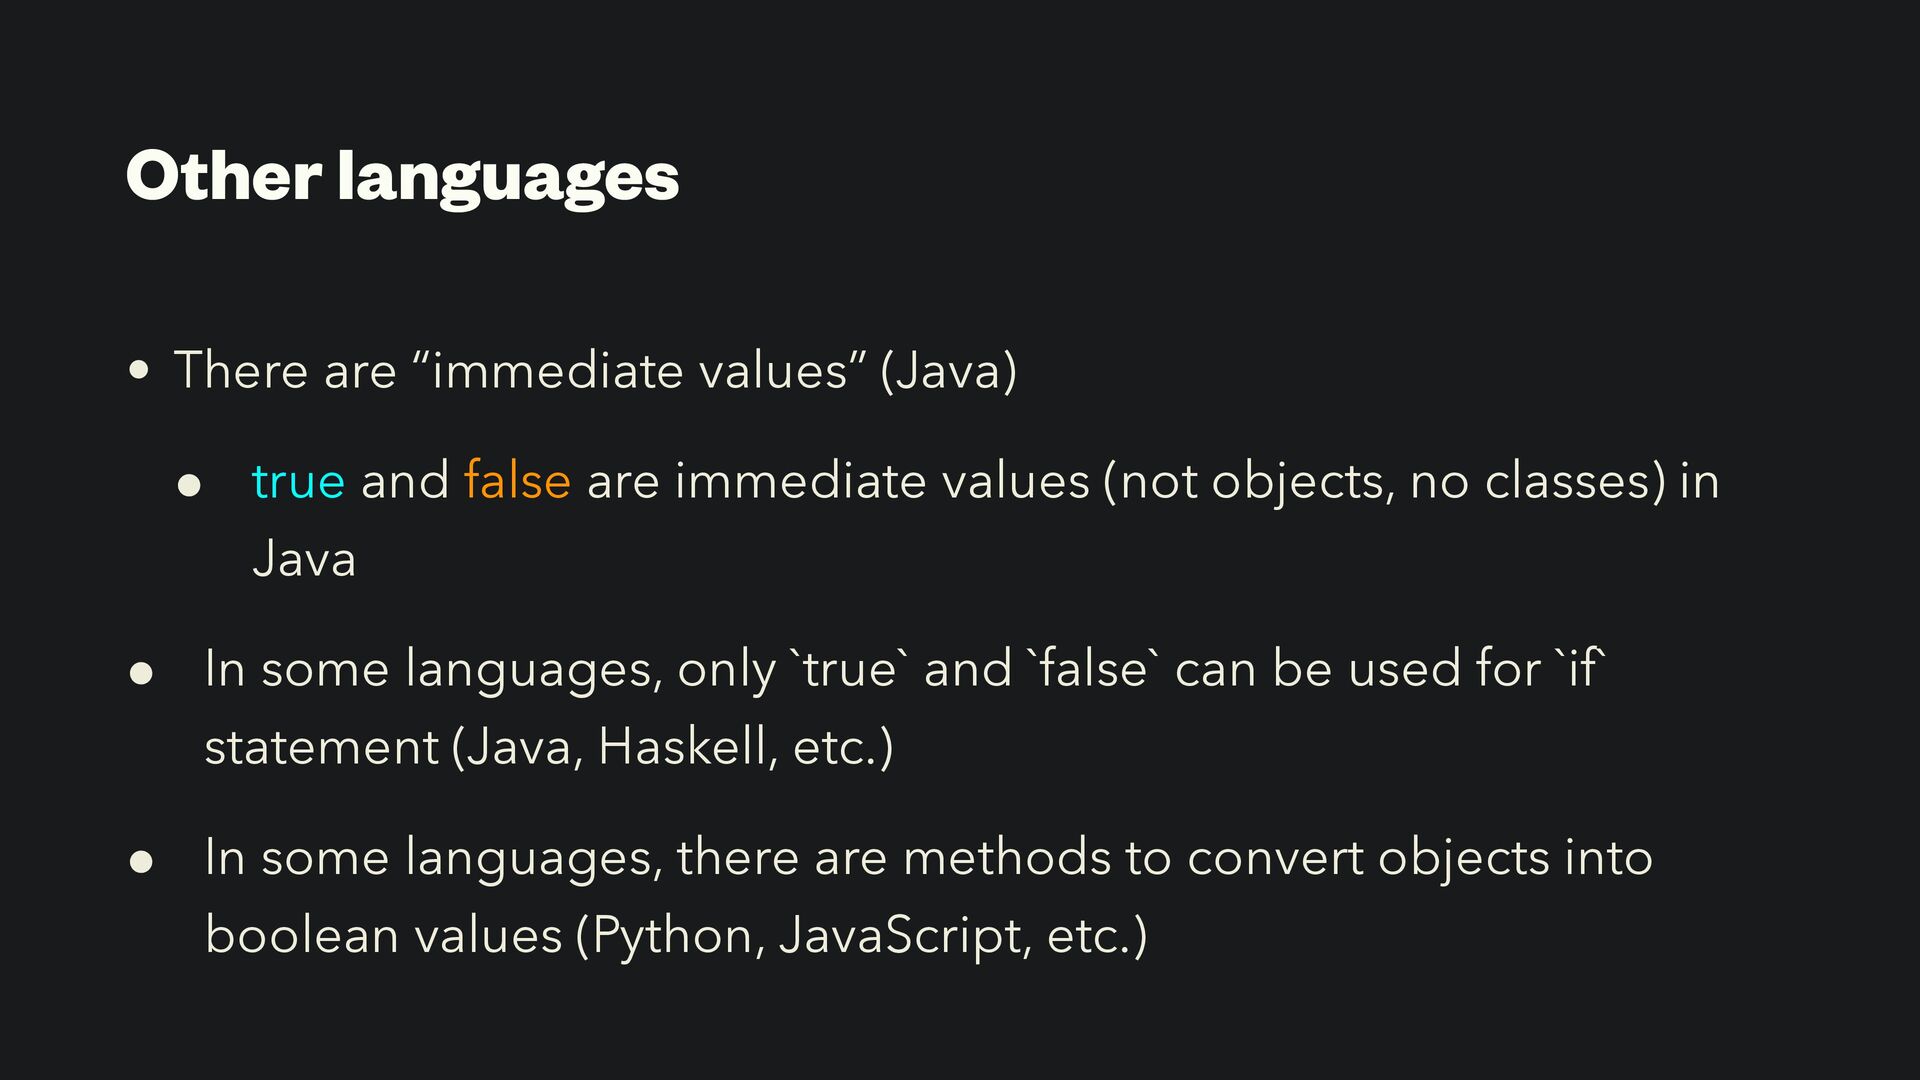The width and height of the screenshot is (1920, 1080).
Task: Select the first bullet point marker
Action: [140, 371]
